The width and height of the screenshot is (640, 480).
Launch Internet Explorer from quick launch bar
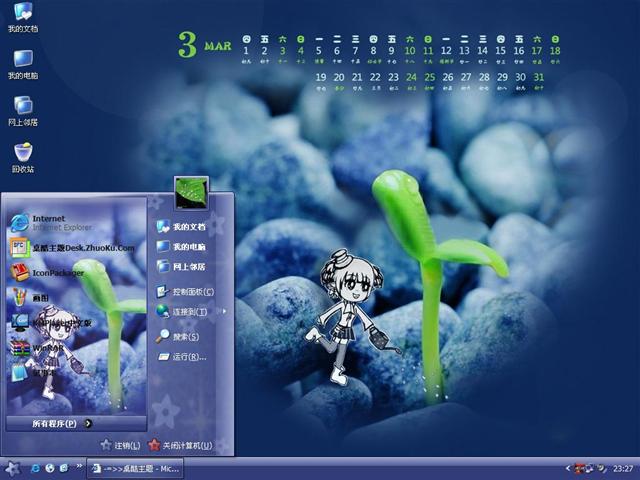[36, 468]
